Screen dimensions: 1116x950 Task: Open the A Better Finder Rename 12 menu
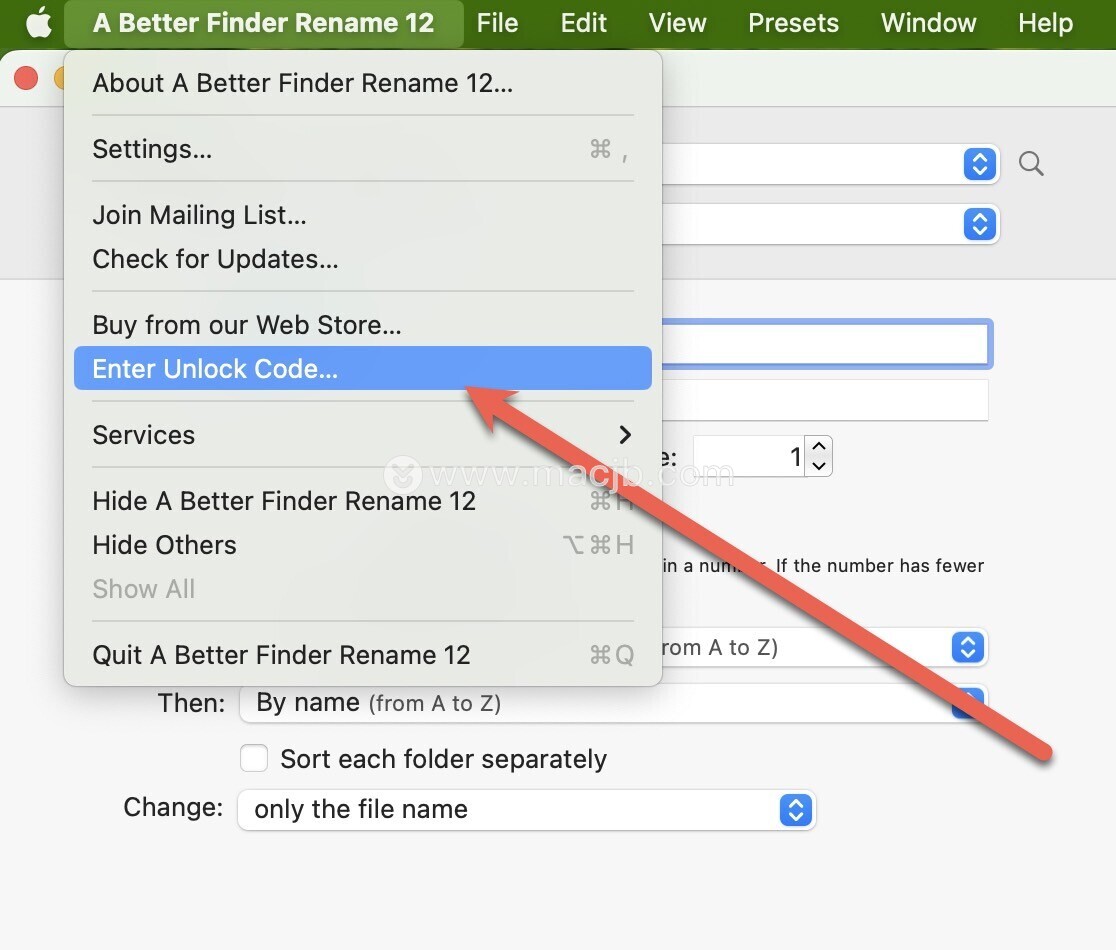[x=263, y=23]
